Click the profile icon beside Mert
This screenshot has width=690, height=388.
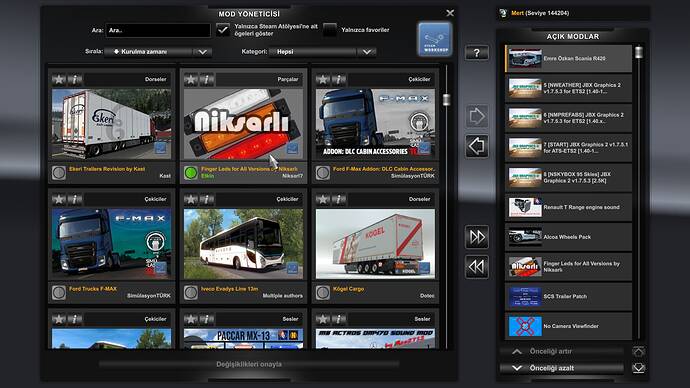[503, 13]
